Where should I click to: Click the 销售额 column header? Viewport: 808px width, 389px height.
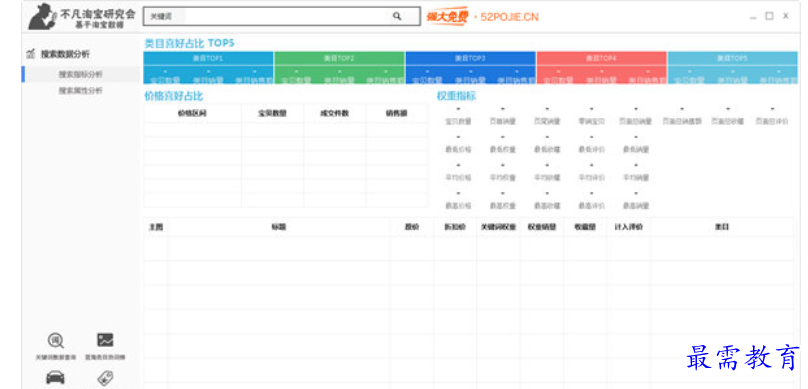click(396, 113)
